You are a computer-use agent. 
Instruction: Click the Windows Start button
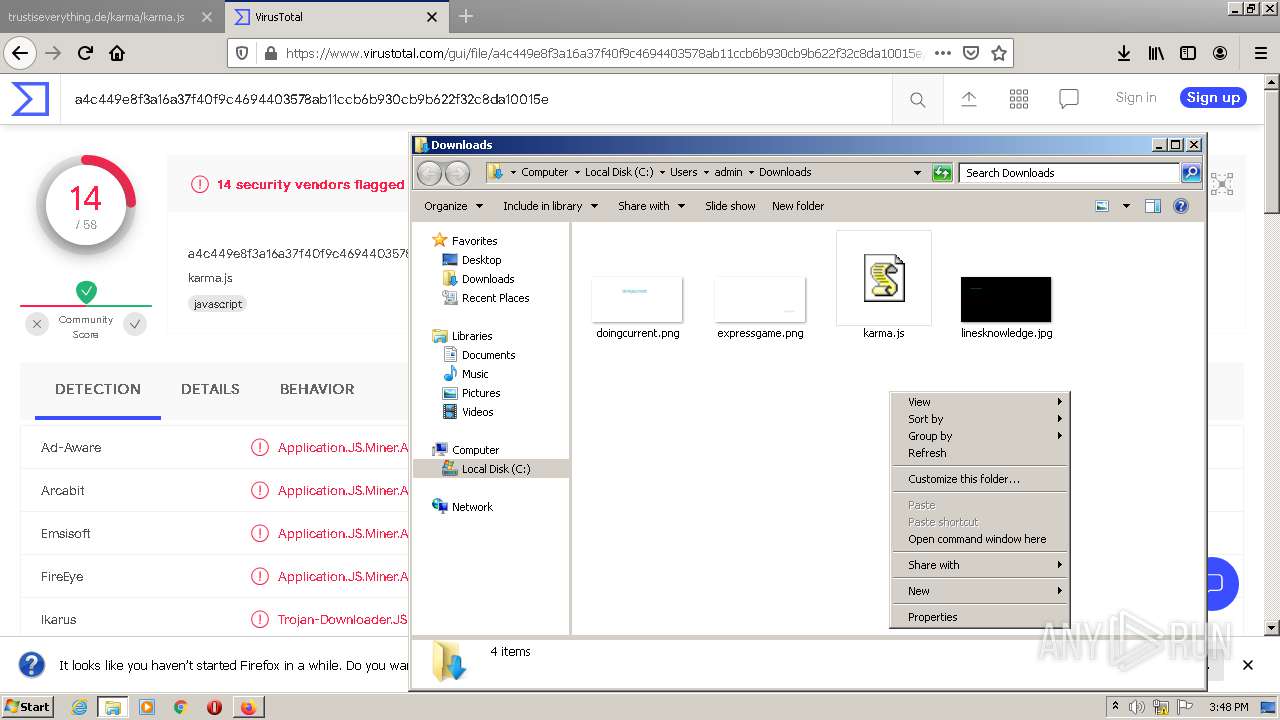28,707
